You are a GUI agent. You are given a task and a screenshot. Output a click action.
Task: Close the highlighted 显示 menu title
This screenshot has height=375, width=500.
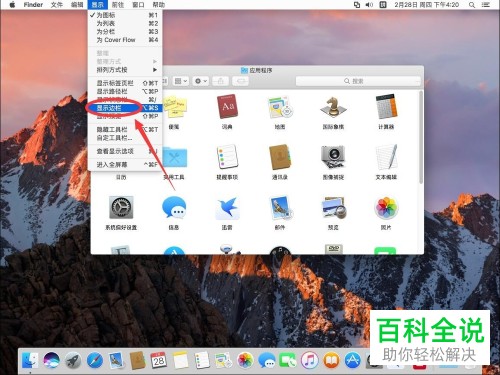tap(97, 5)
